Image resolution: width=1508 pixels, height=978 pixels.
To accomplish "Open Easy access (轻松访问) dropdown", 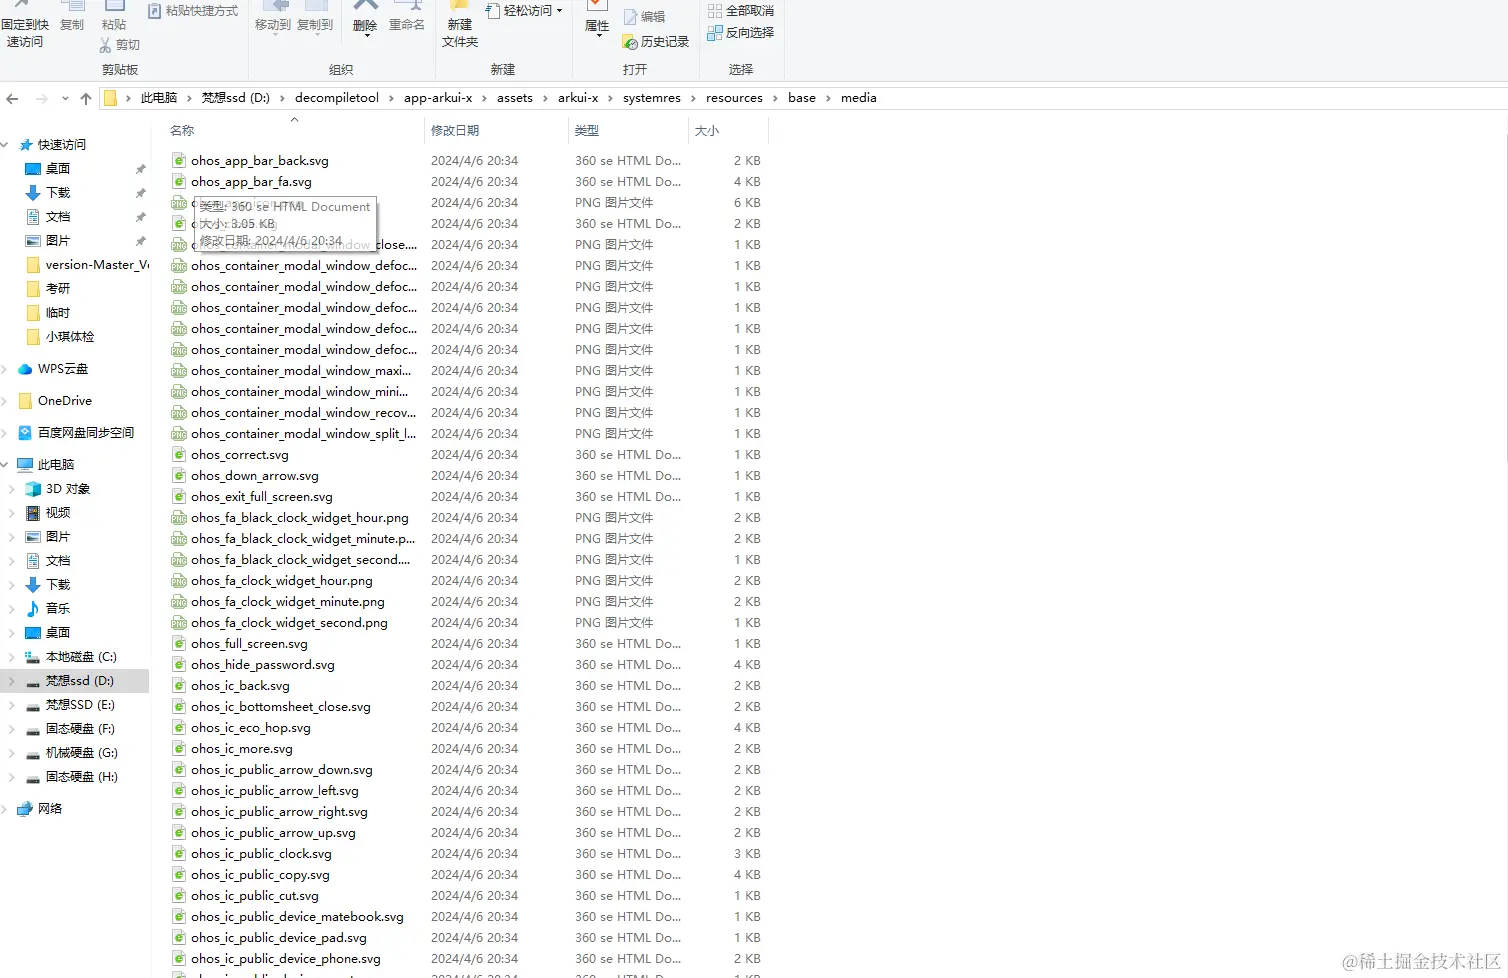I will (525, 11).
